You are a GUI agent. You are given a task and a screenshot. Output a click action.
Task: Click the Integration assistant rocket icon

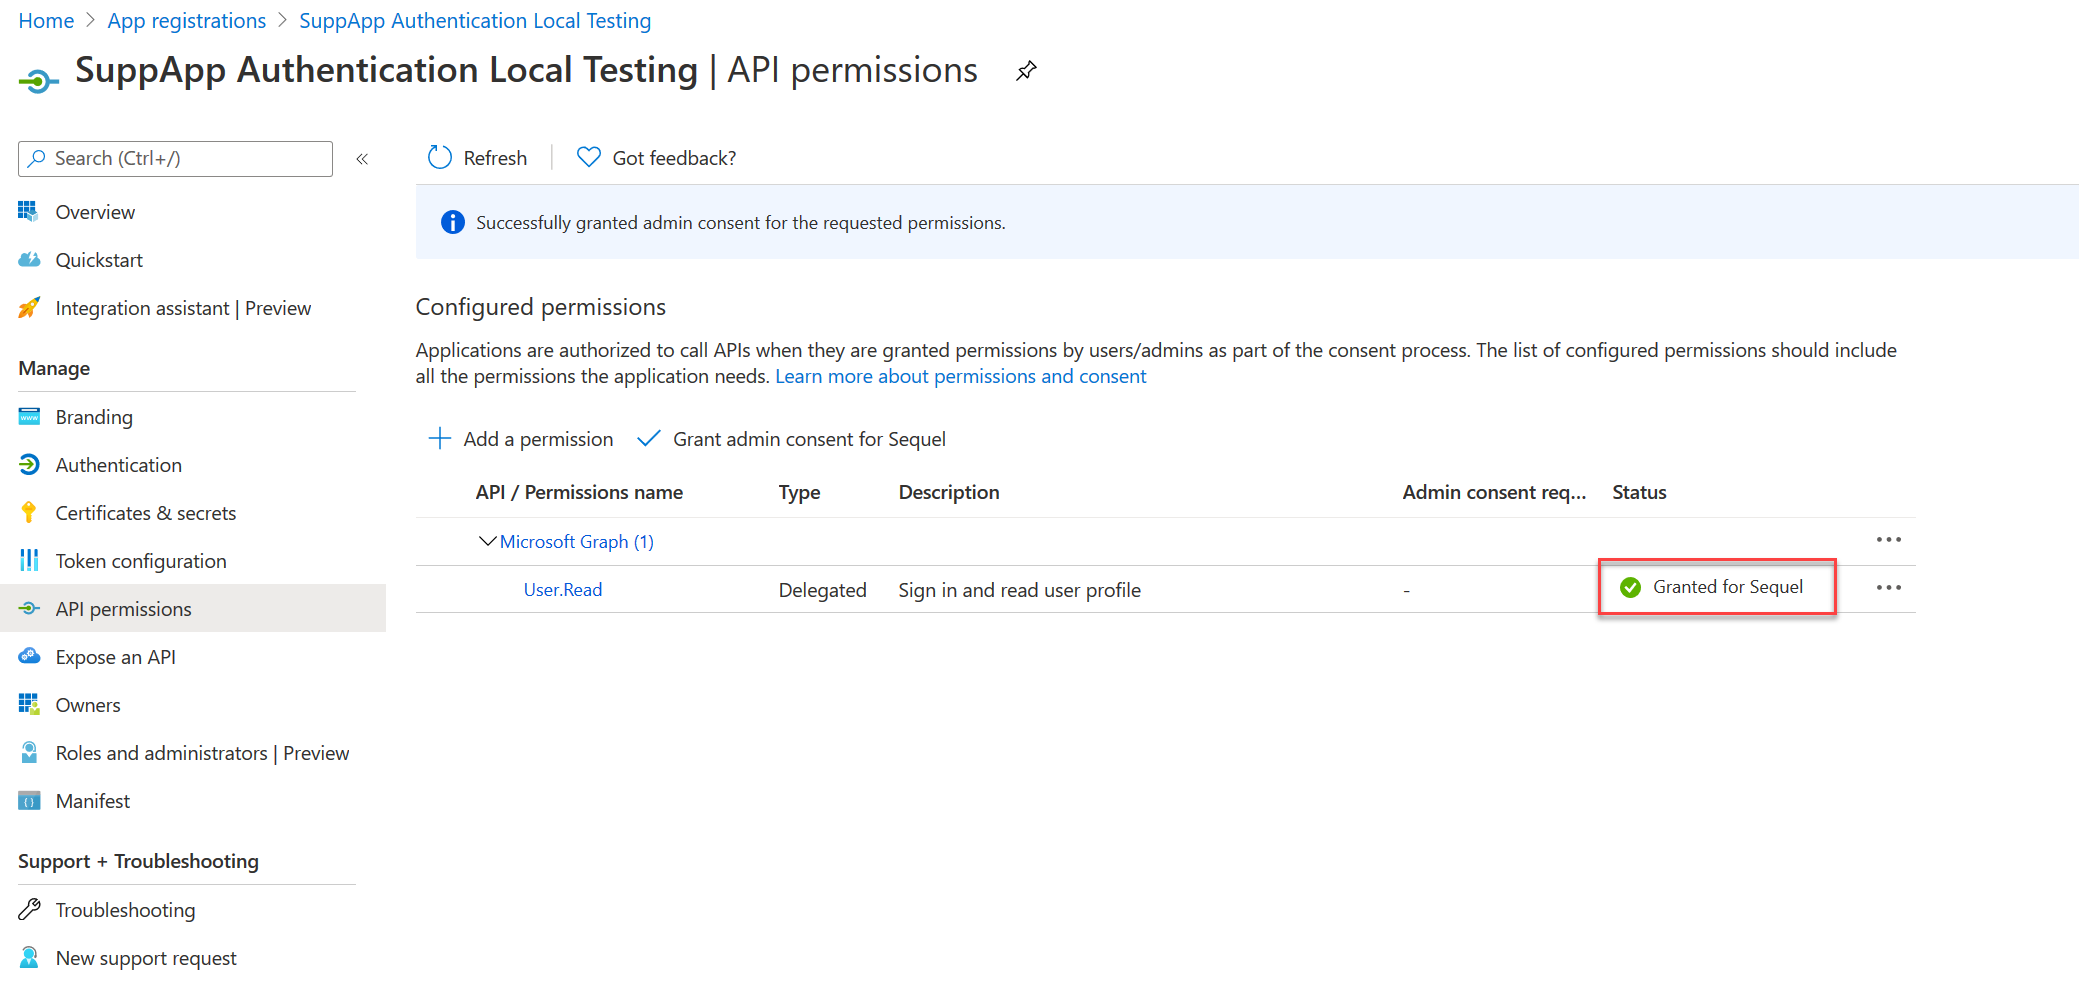tap(29, 307)
